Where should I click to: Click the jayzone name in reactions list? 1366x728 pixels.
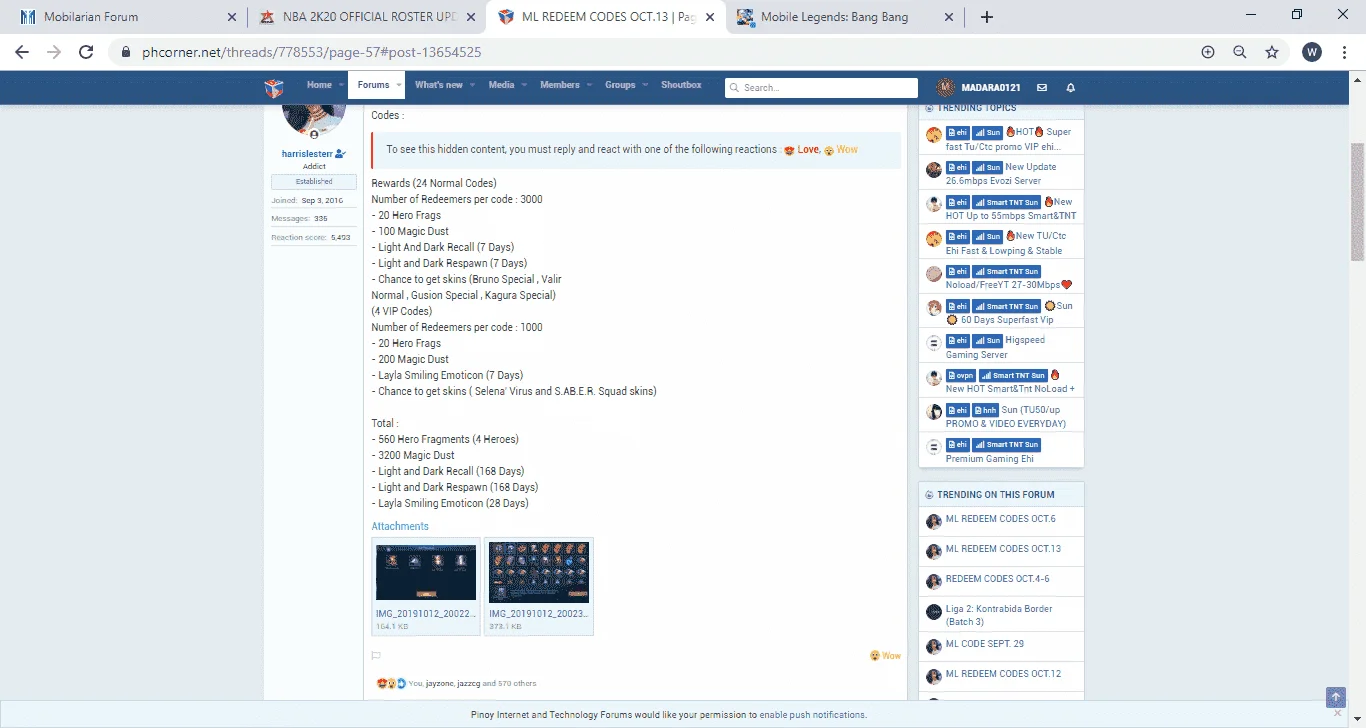(x=438, y=684)
